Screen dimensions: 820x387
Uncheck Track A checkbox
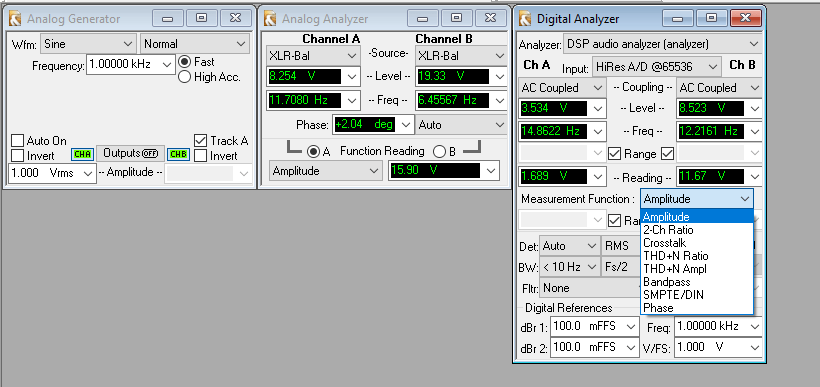pyautogui.click(x=200, y=141)
